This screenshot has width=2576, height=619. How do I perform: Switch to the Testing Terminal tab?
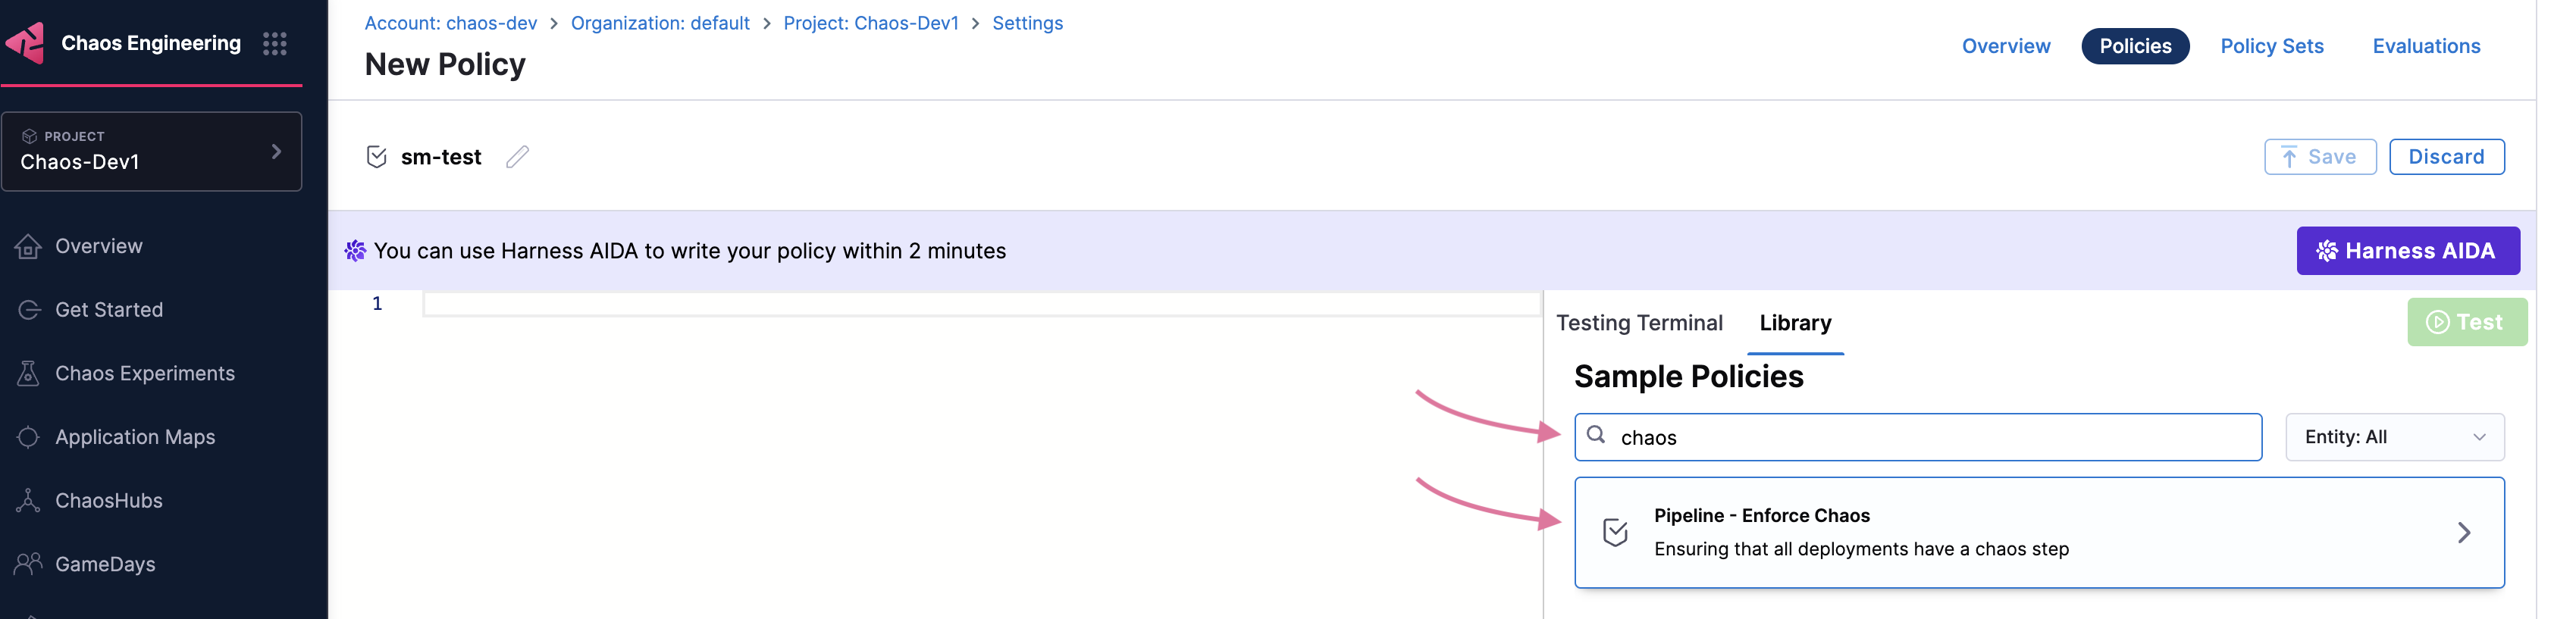(1639, 323)
